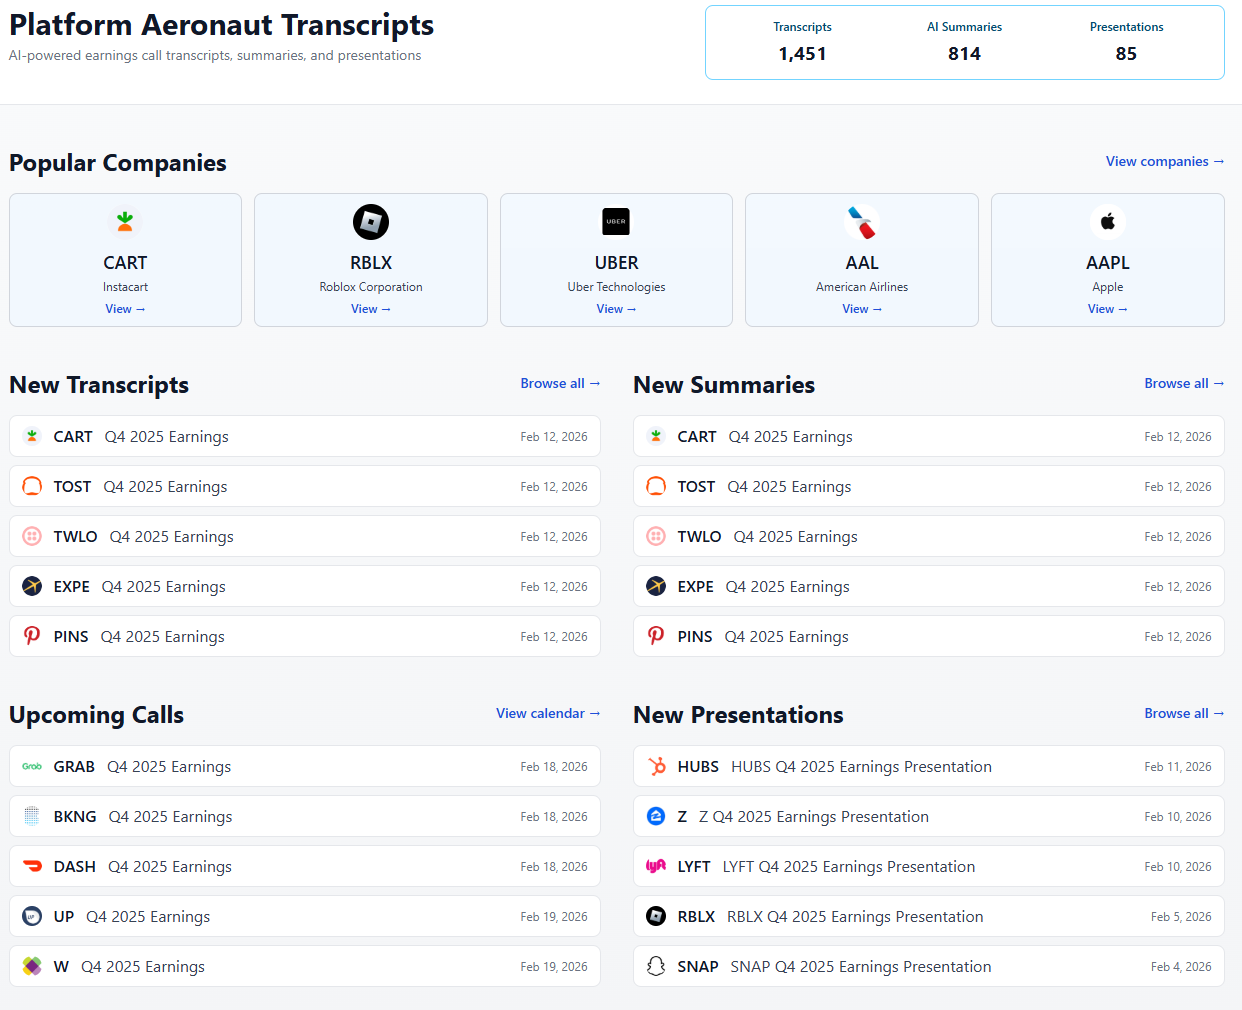
Task: Click the Grab logo in Upcoming Calls
Action: [x=32, y=766]
